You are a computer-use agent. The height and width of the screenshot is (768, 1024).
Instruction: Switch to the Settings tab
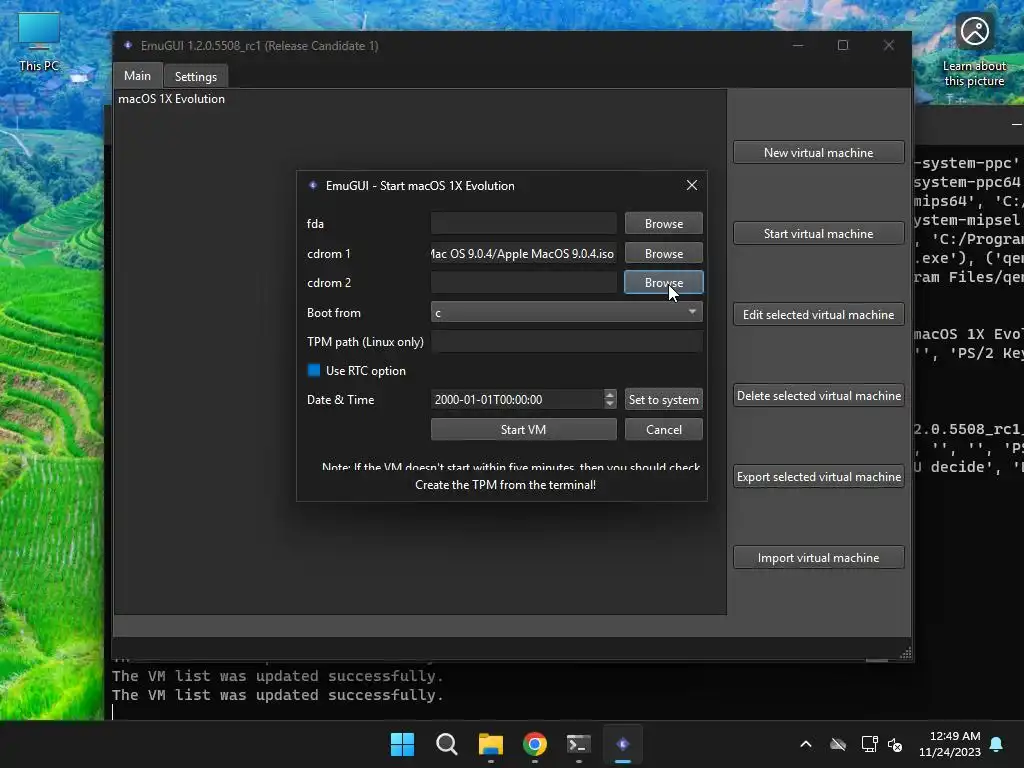click(x=195, y=76)
